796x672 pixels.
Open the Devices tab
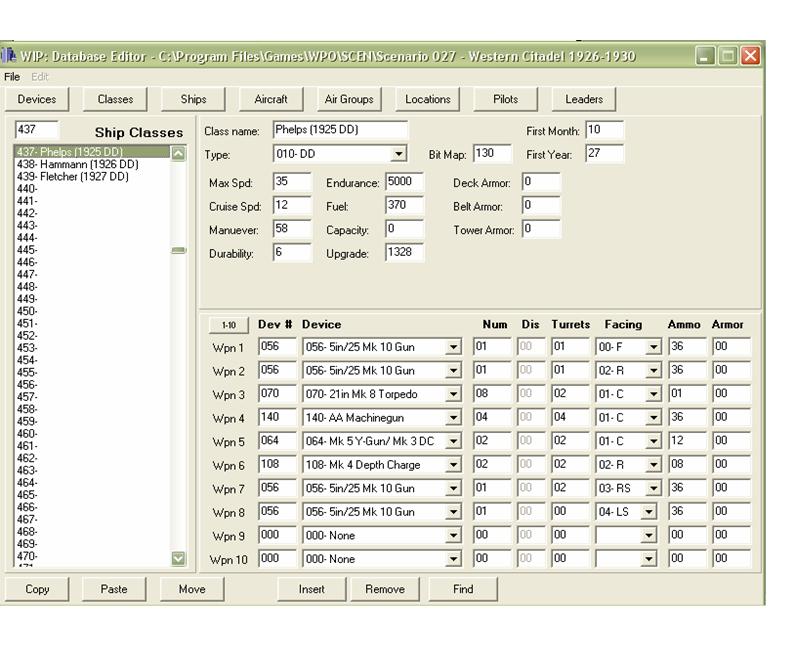point(37,99)
